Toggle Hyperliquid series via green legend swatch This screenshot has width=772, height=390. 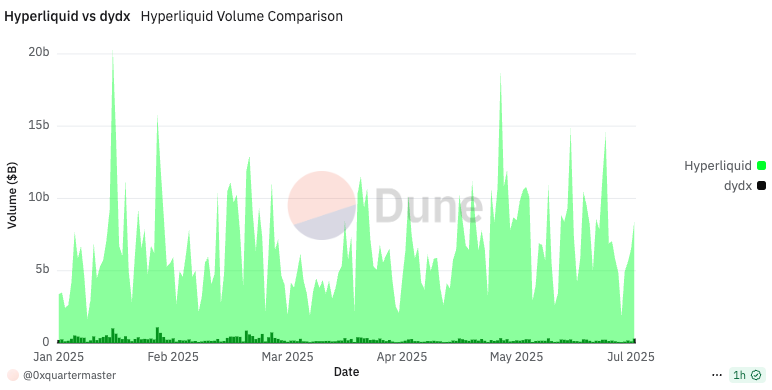click(761, 166)
